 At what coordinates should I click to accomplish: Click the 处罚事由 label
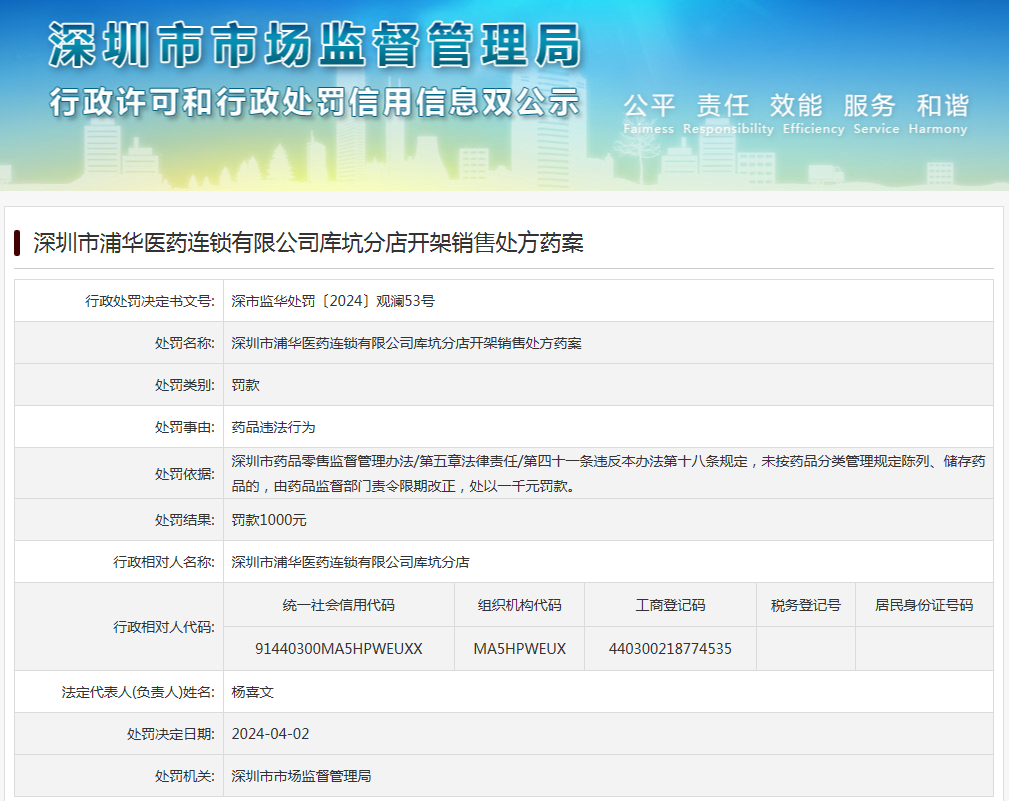(185, 427)
